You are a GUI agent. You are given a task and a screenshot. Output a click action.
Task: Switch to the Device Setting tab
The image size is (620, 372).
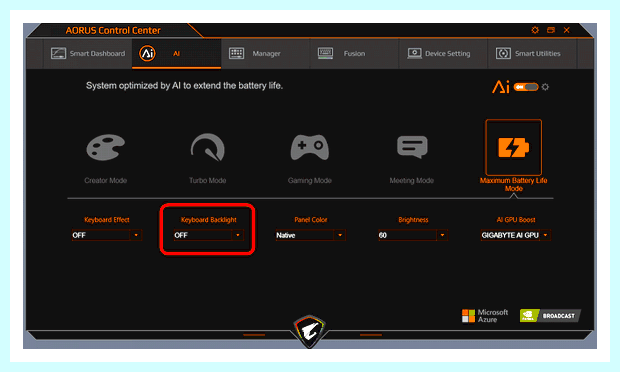click(444, 53)
